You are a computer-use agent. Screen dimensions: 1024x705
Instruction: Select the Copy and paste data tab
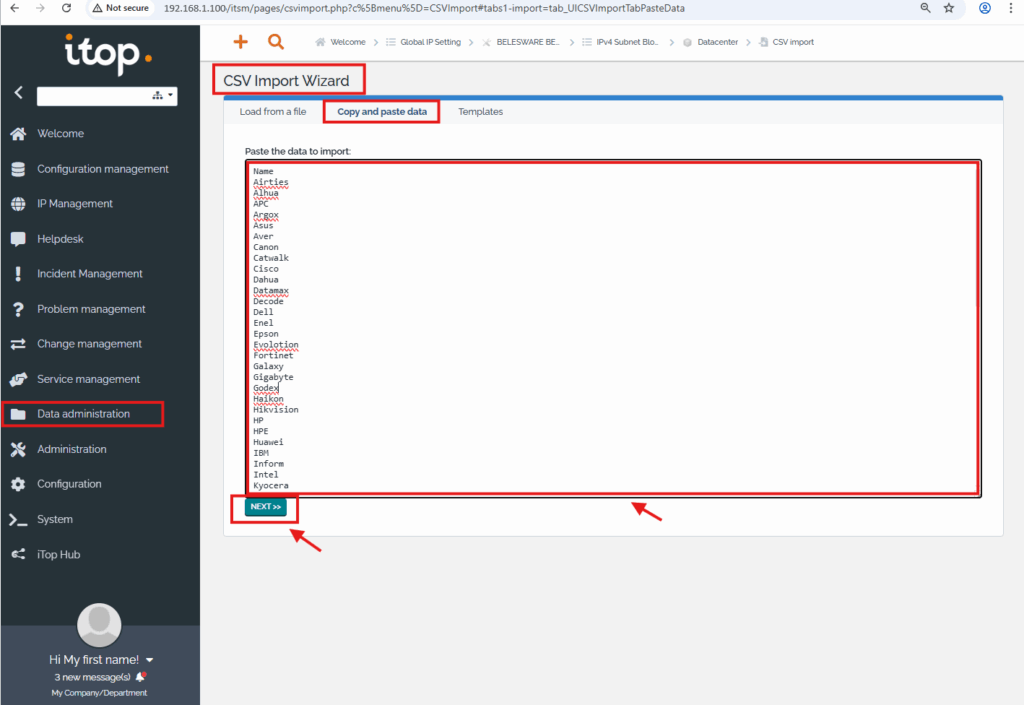[x=382, y=112]
